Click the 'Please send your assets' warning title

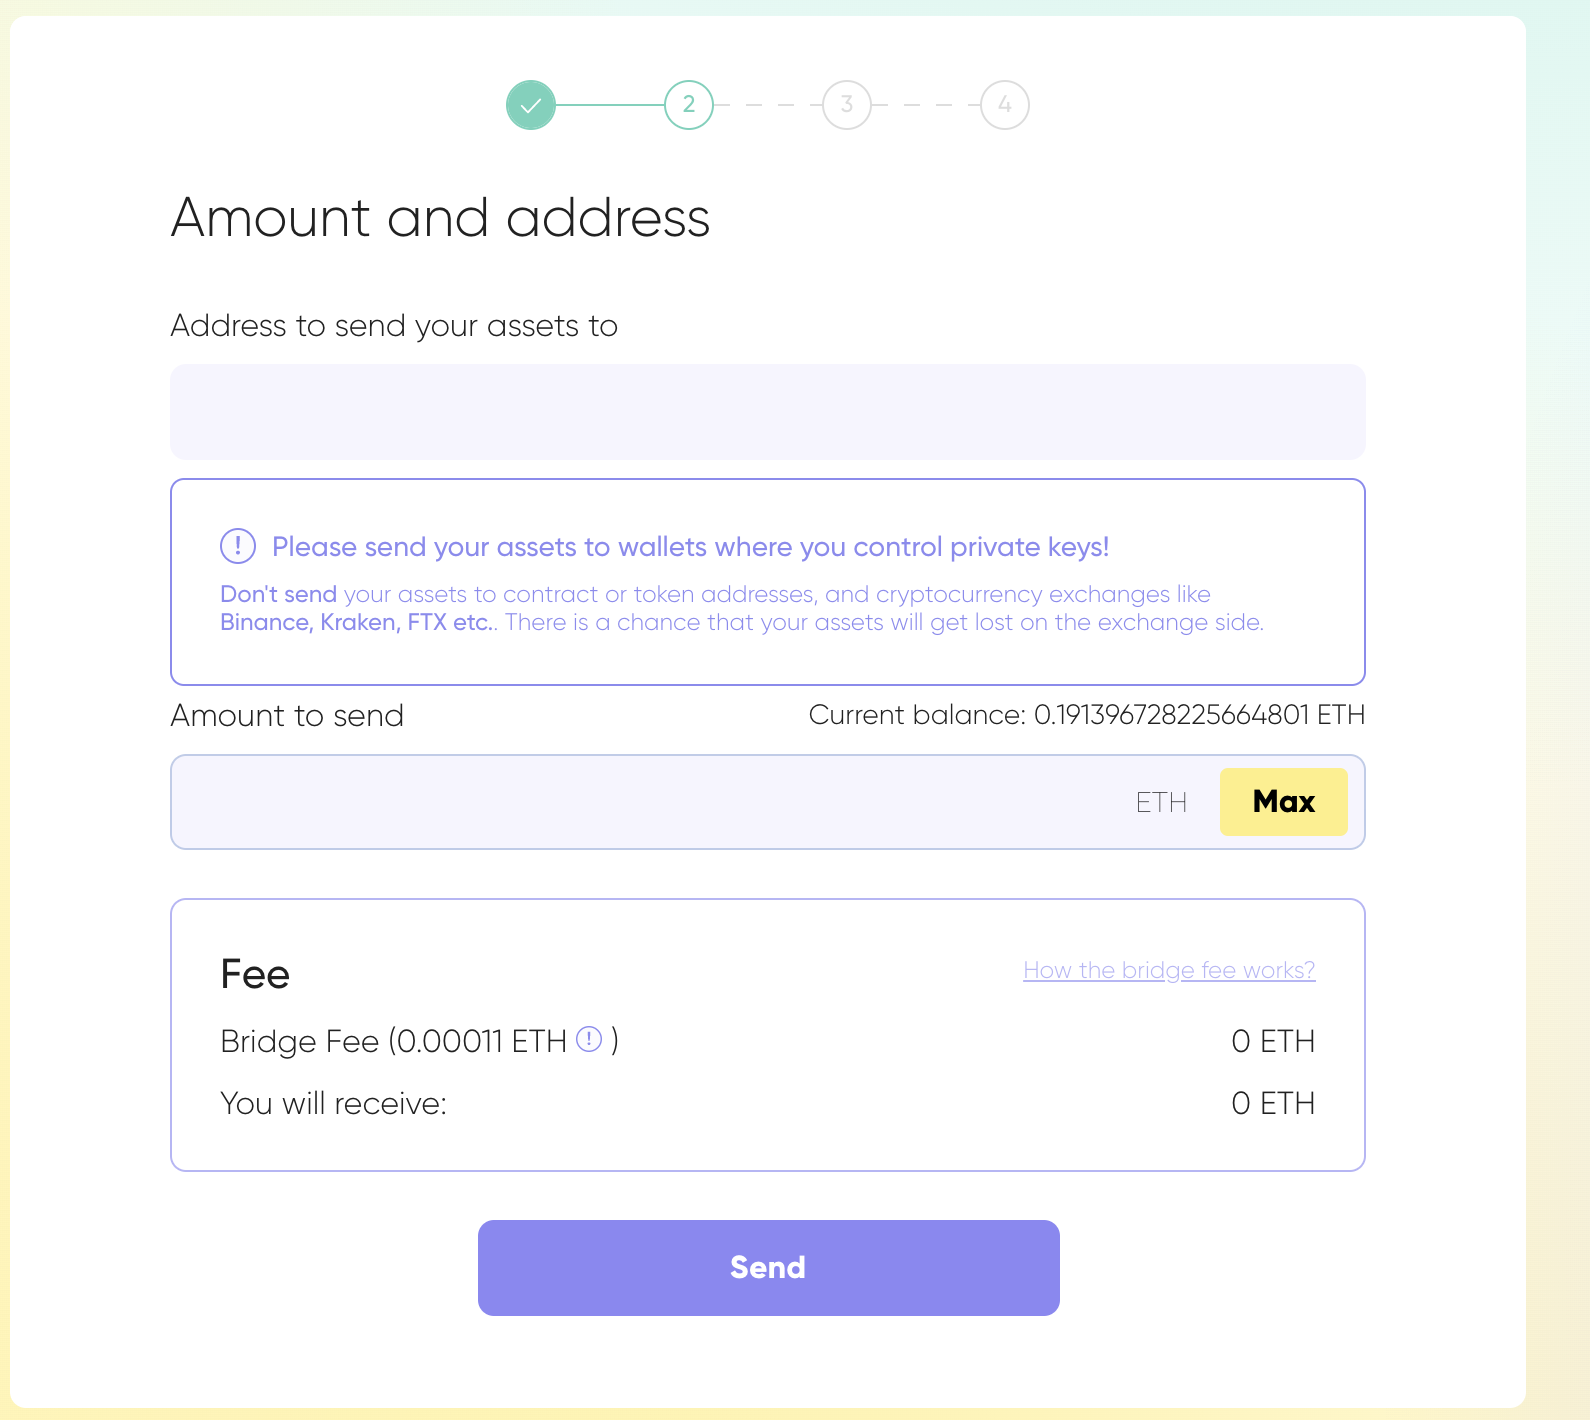[x=690, y=547]
